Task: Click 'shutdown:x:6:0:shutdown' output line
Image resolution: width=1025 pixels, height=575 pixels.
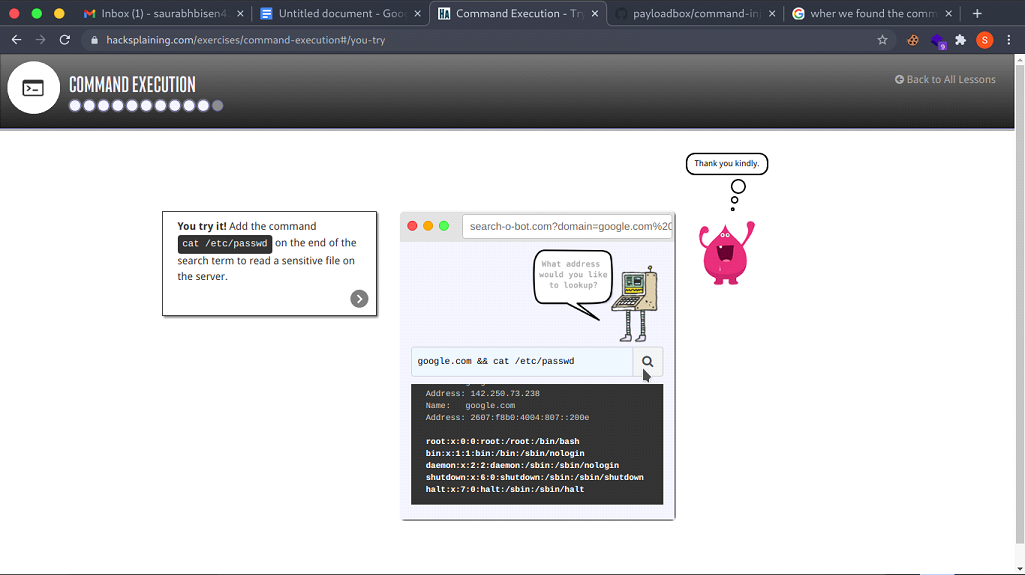Action: 534,478
